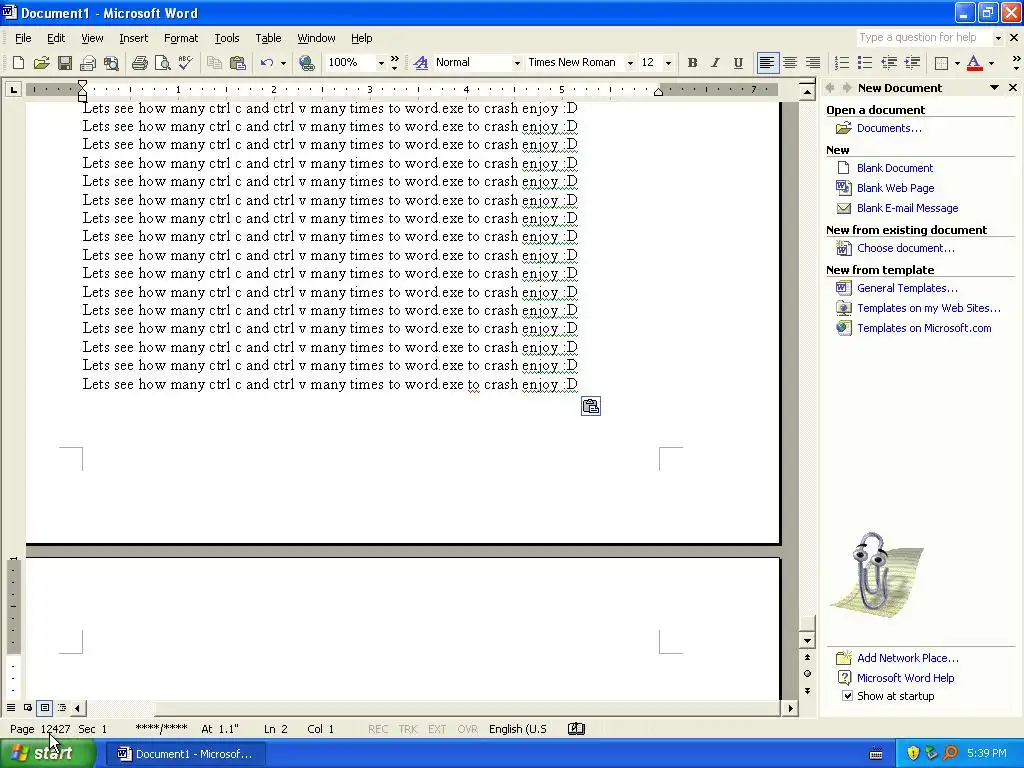Click the Paste toolbar icon
This screenshot has width=1024, height=768.
pos(238,63)
